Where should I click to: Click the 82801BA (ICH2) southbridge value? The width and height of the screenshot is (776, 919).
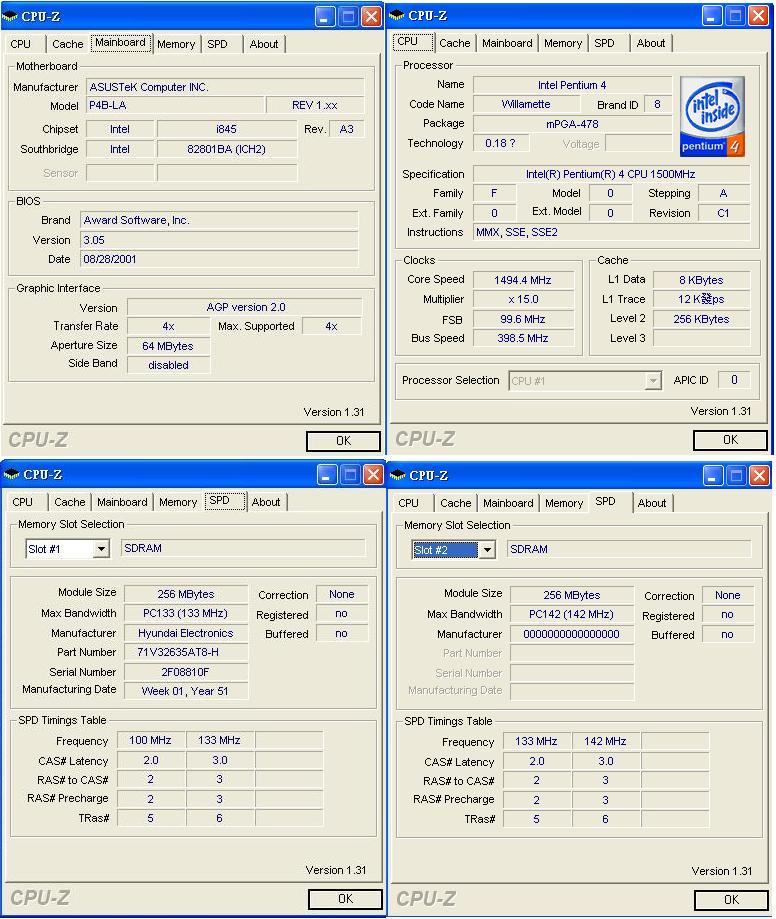tap(226, 149)
